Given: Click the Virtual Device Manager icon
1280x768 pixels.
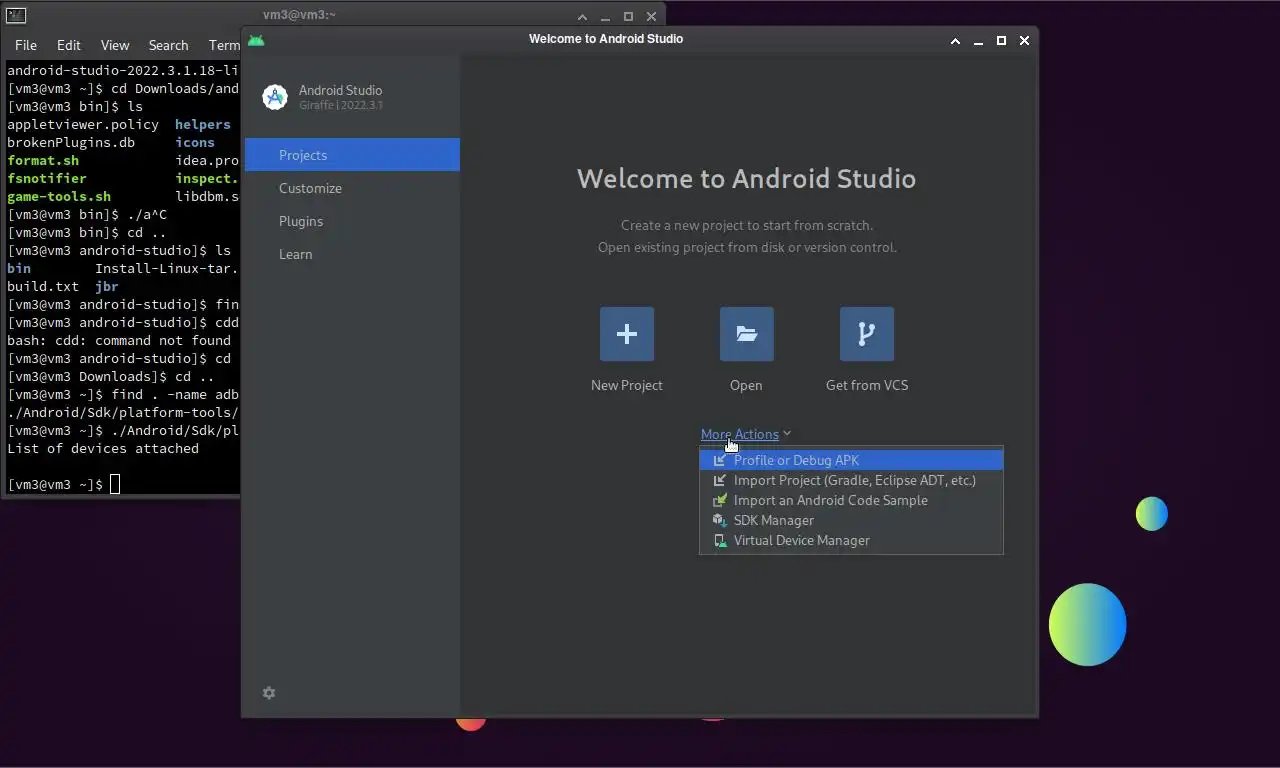Looking at the screenshot, I should (719, 541).
